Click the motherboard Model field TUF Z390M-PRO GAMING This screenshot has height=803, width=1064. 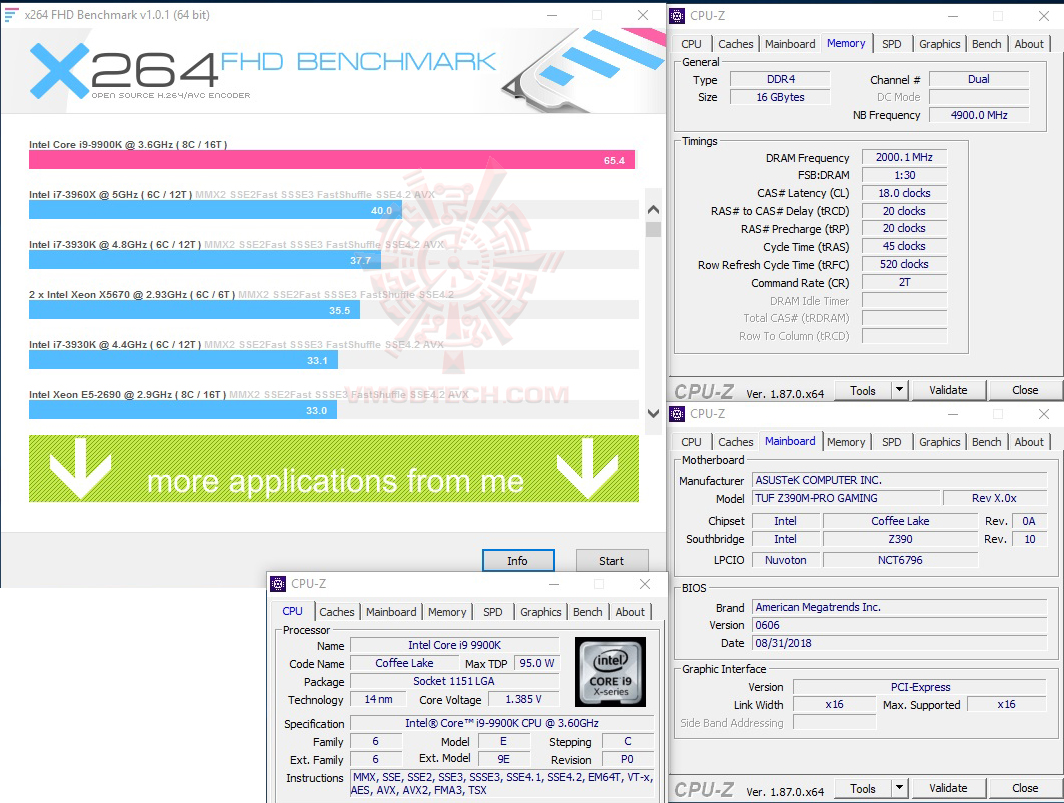(846, 498)
